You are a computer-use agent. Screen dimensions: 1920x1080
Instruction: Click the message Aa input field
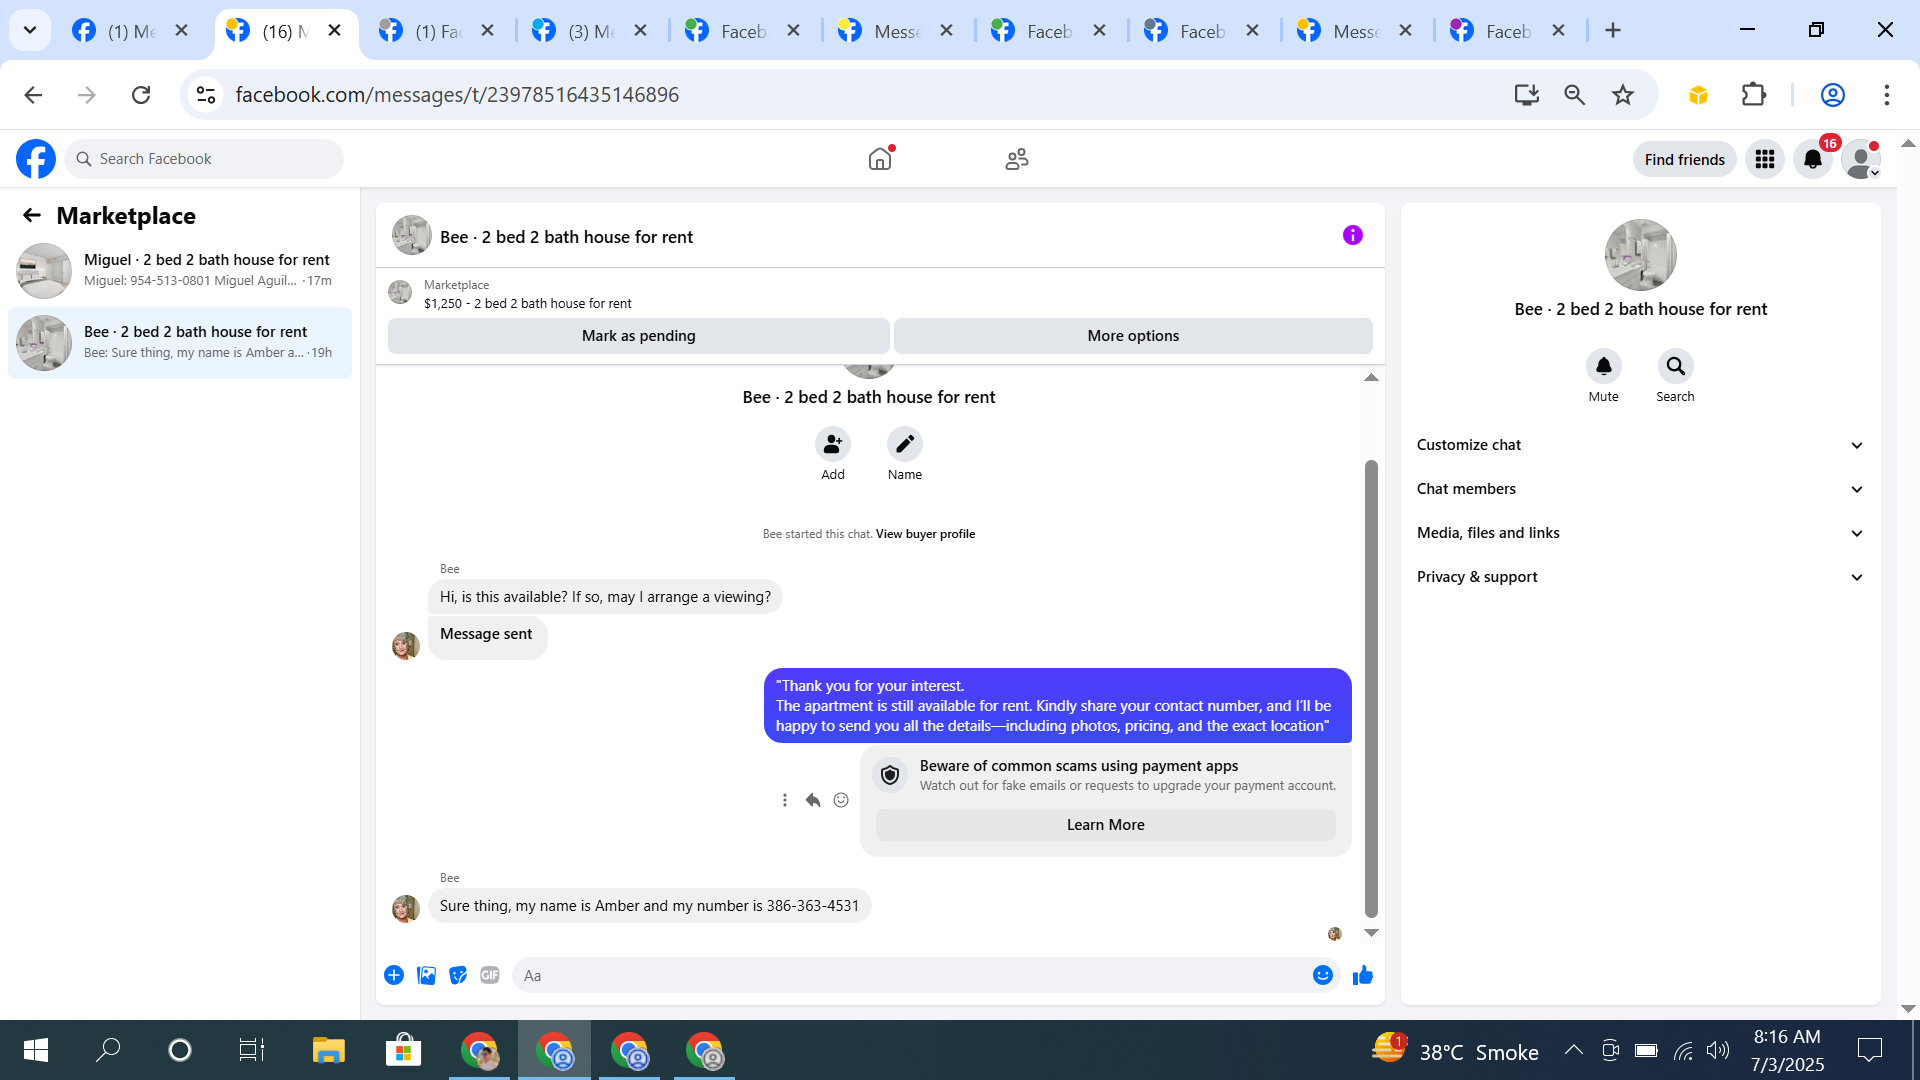tap(910, 976)
